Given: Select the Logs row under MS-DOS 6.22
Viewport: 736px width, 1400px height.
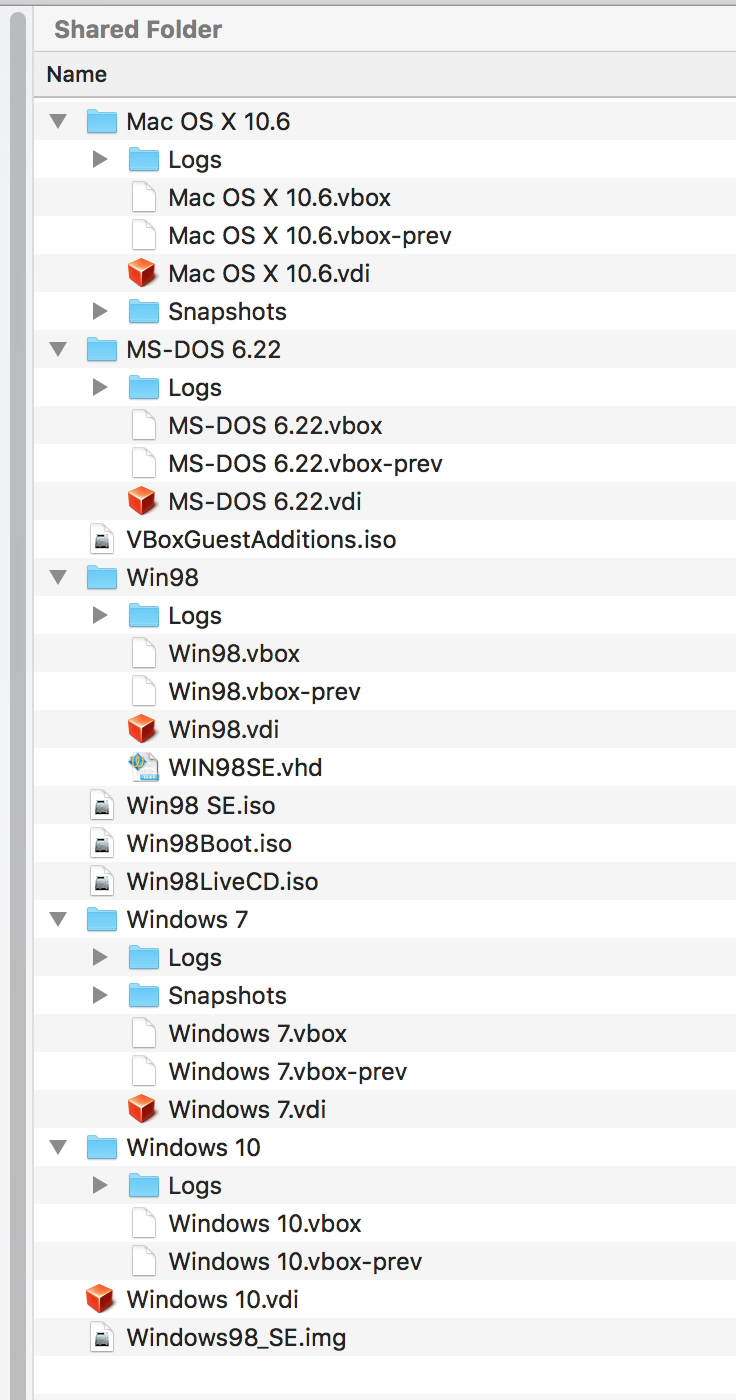Looking at the screenshot, I should click(x=385, y=388).
